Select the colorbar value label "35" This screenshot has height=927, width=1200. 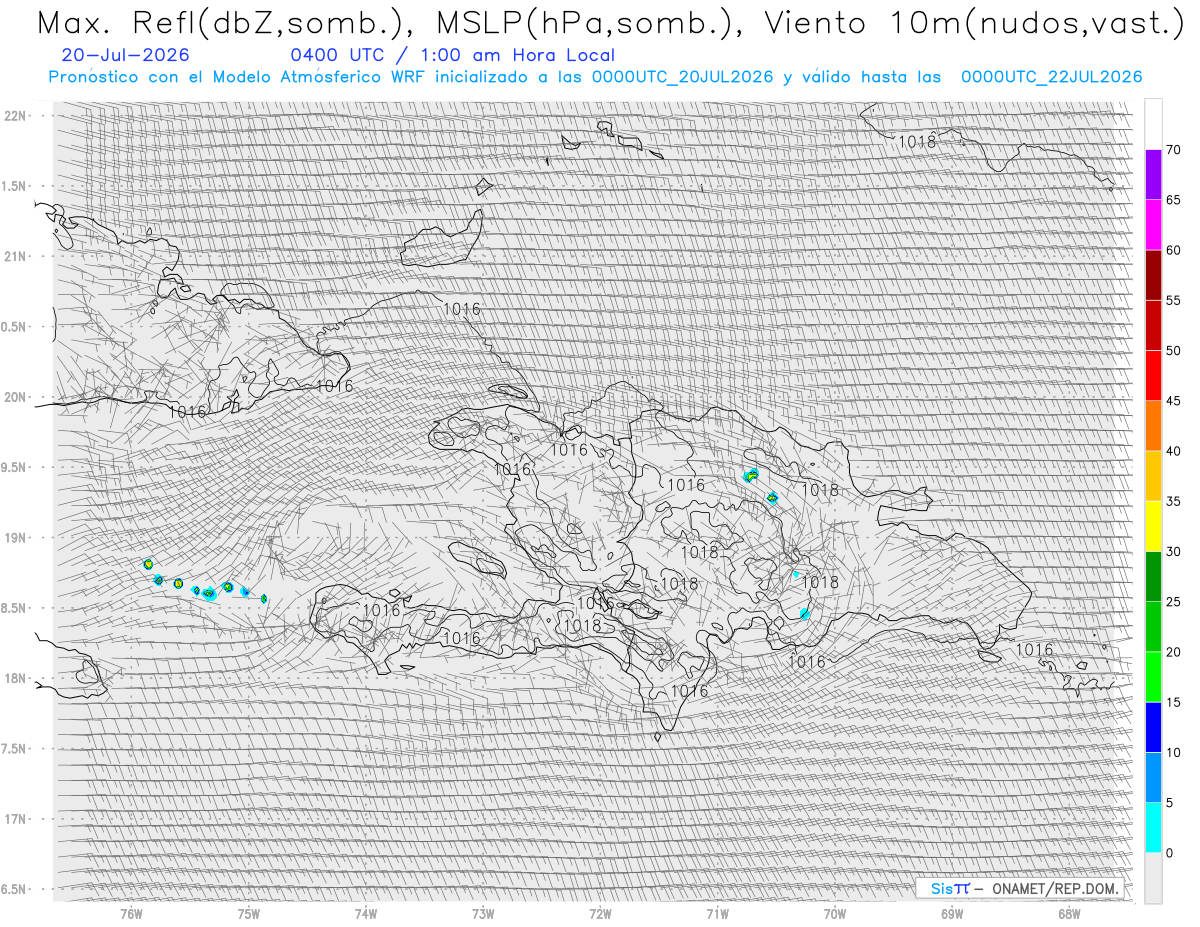click(x=1174, y=501)
